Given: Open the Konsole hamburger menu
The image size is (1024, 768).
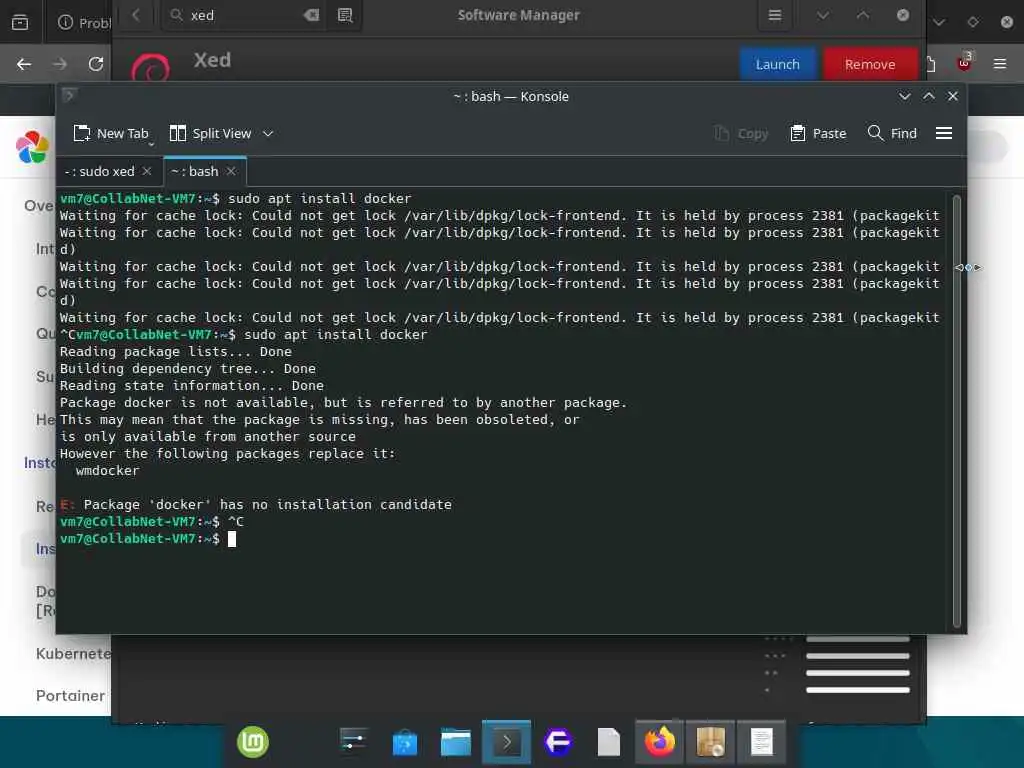Looking at the screenshot, I should [x=944, y=133].
